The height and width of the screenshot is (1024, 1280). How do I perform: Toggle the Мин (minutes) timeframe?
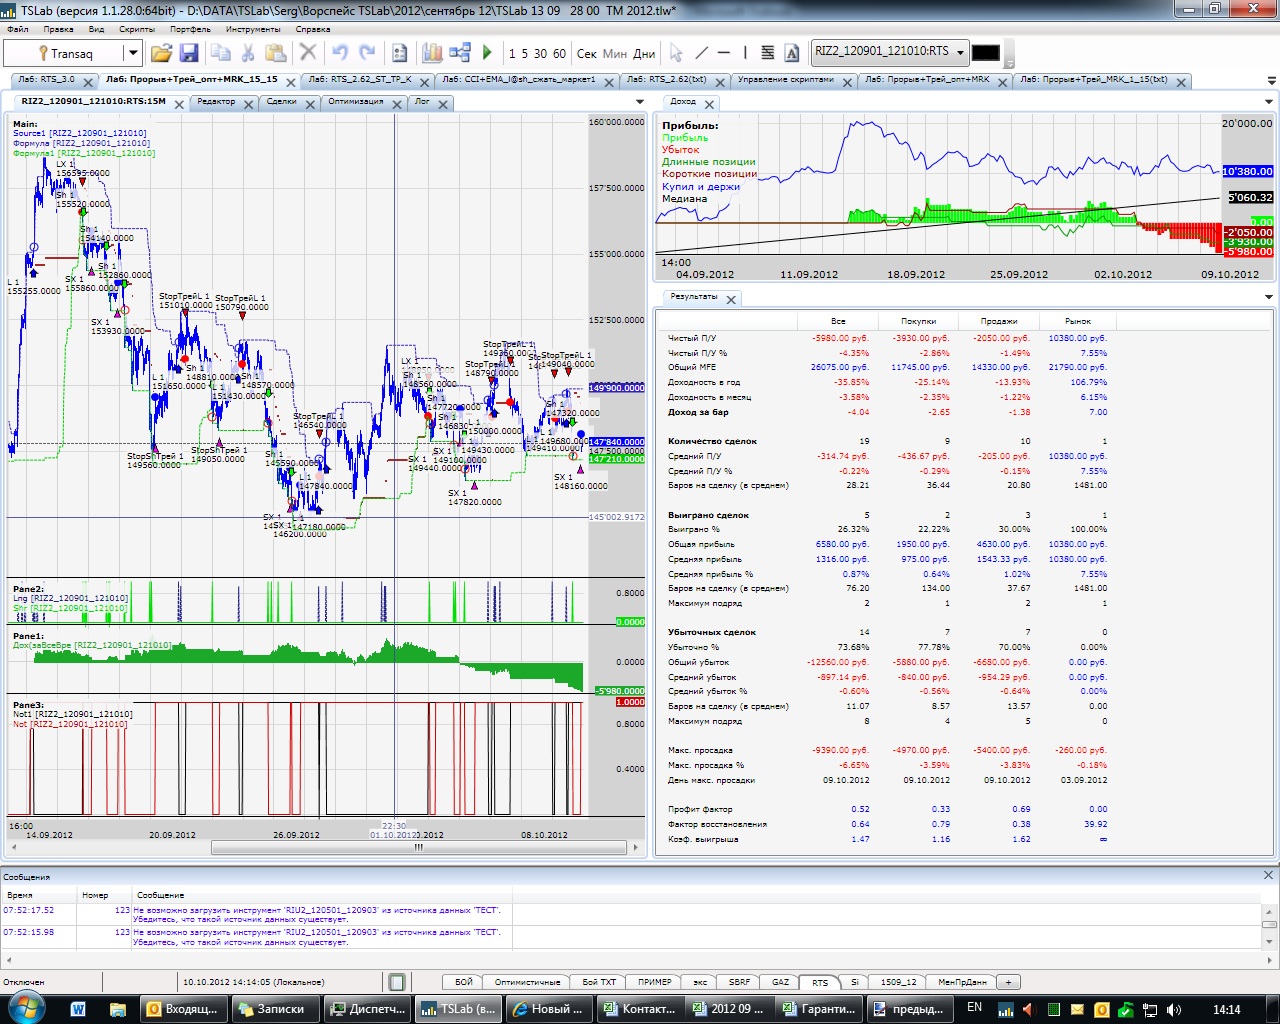click(x=614, y=54)
